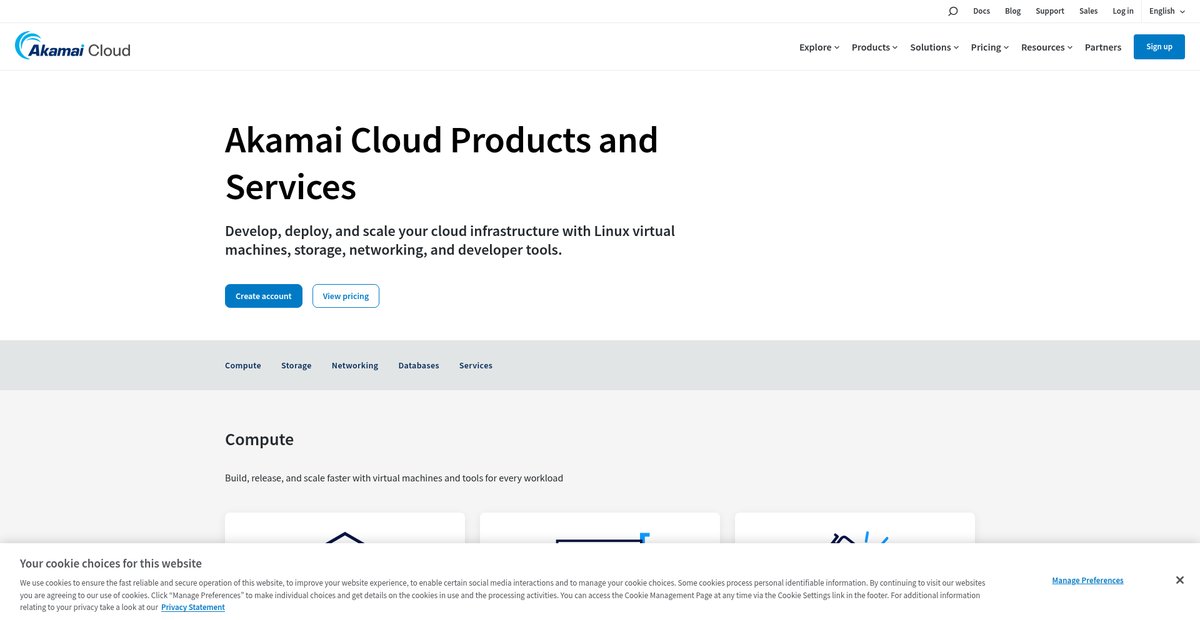This screenshot has height=620, width=1200.
Task: Click the "Akamai Cloud Products and Services" heading
Action: tap(441, 163)
